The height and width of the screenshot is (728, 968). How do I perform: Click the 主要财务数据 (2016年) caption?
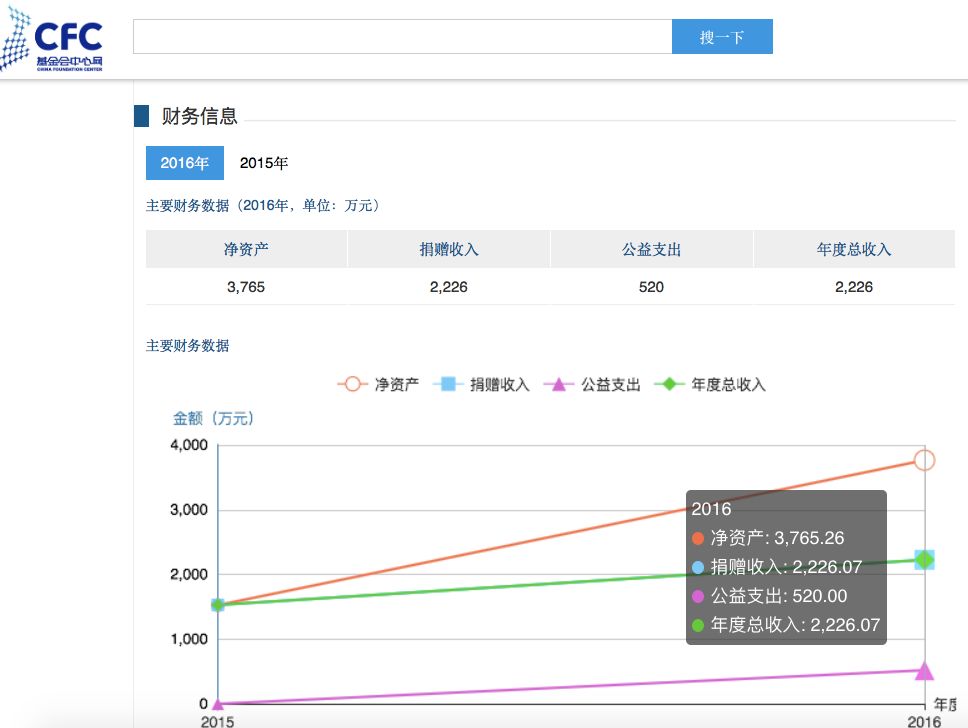pyautogui.click(x=264, y=205)
